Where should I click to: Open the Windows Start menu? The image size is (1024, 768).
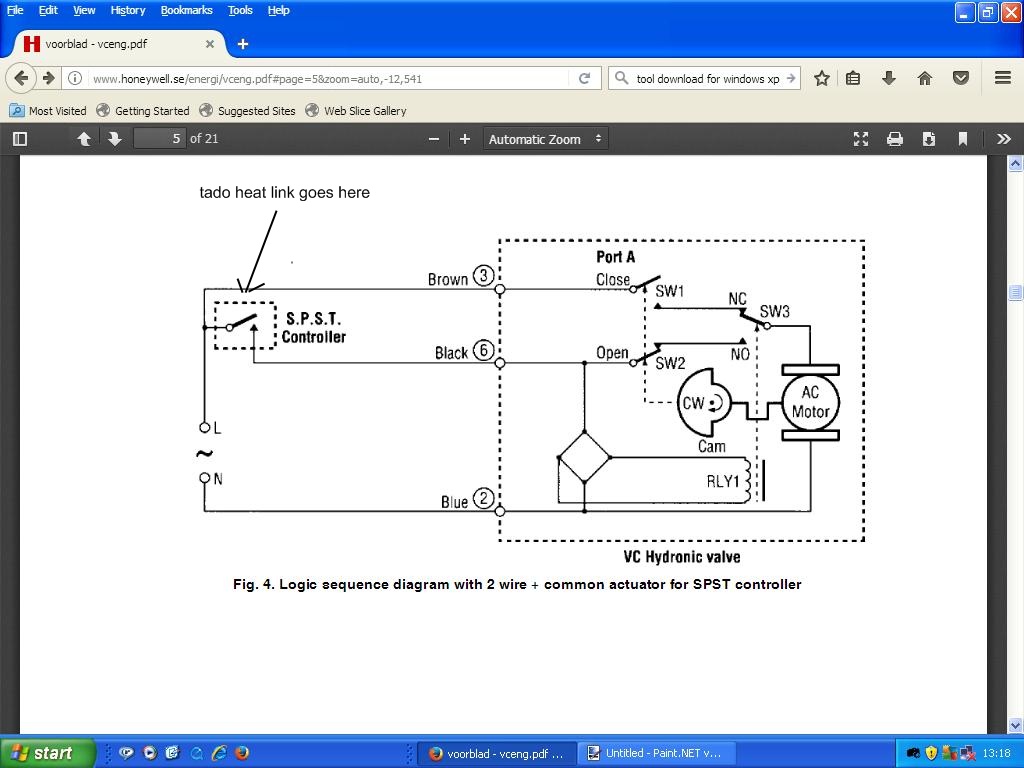(47, 753)
